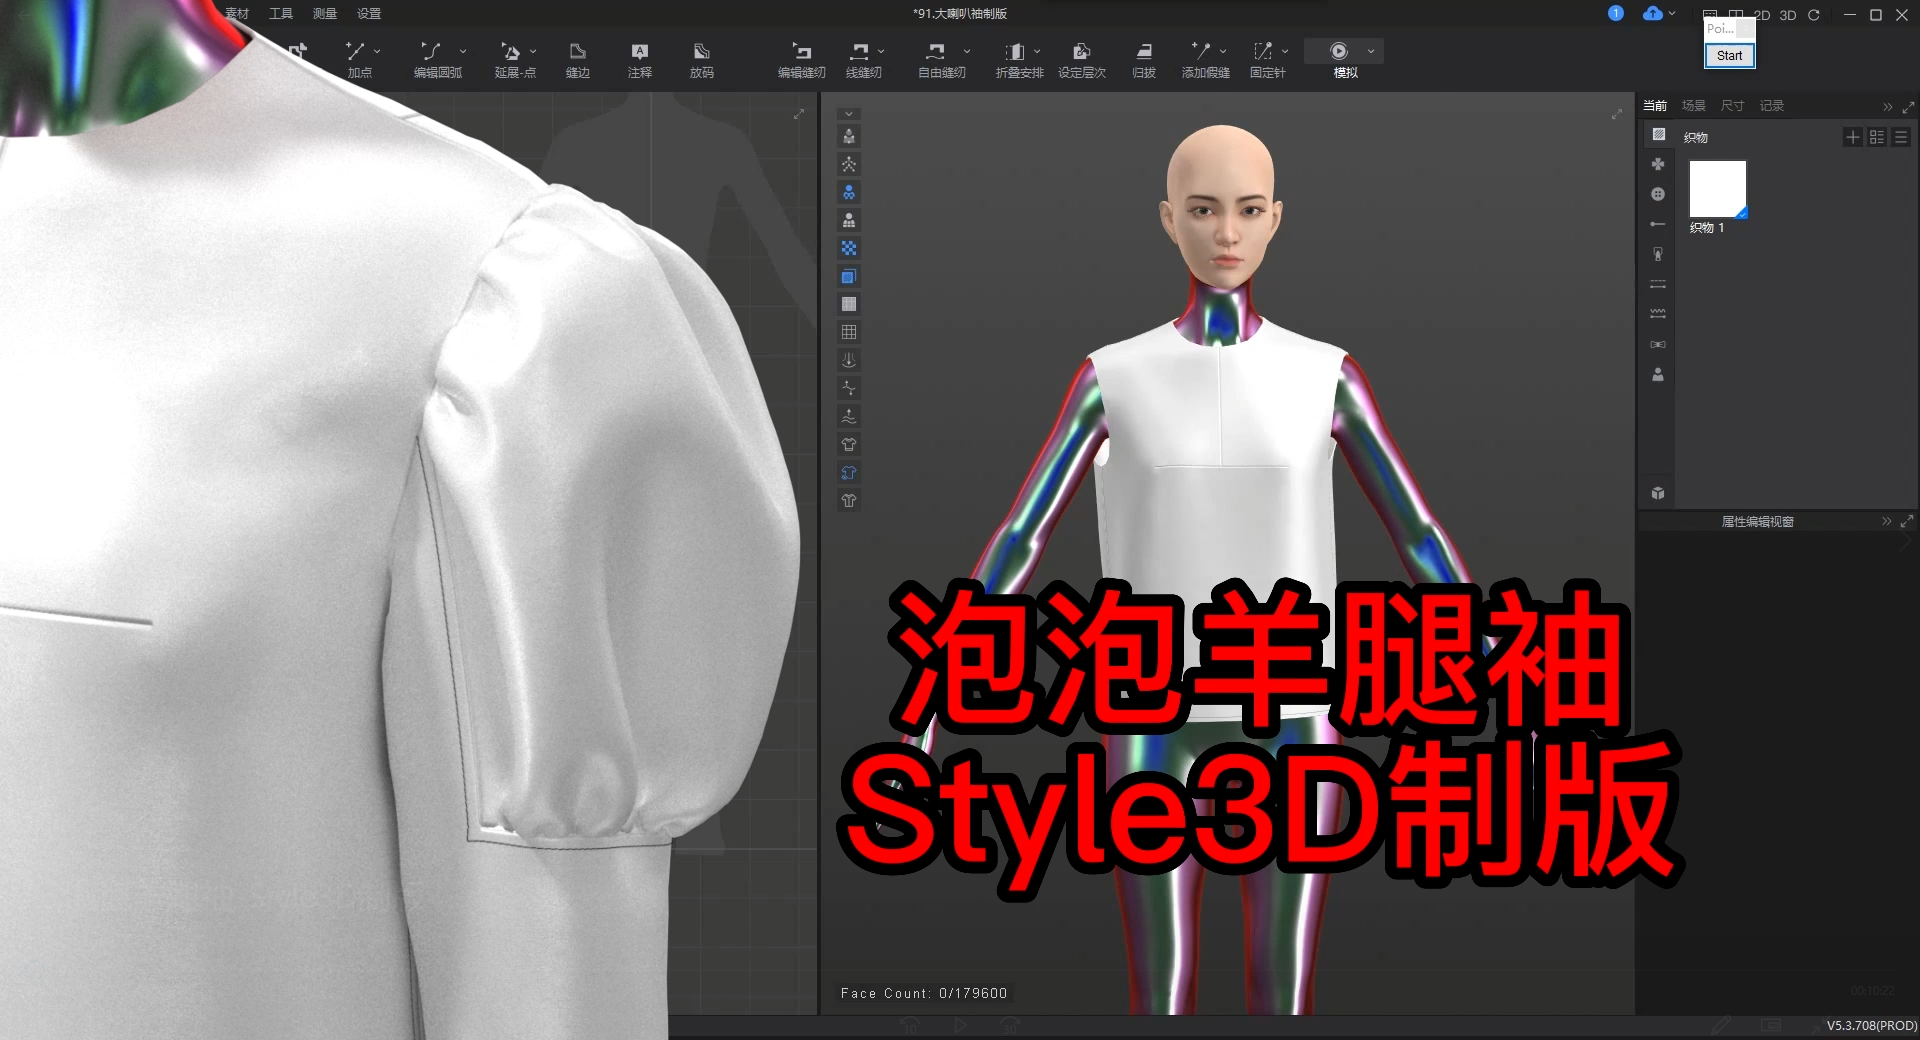This screenshot has width=1920, height=1040.
Task: Open the 测量 menu
Action: click(x=325, y=14)
